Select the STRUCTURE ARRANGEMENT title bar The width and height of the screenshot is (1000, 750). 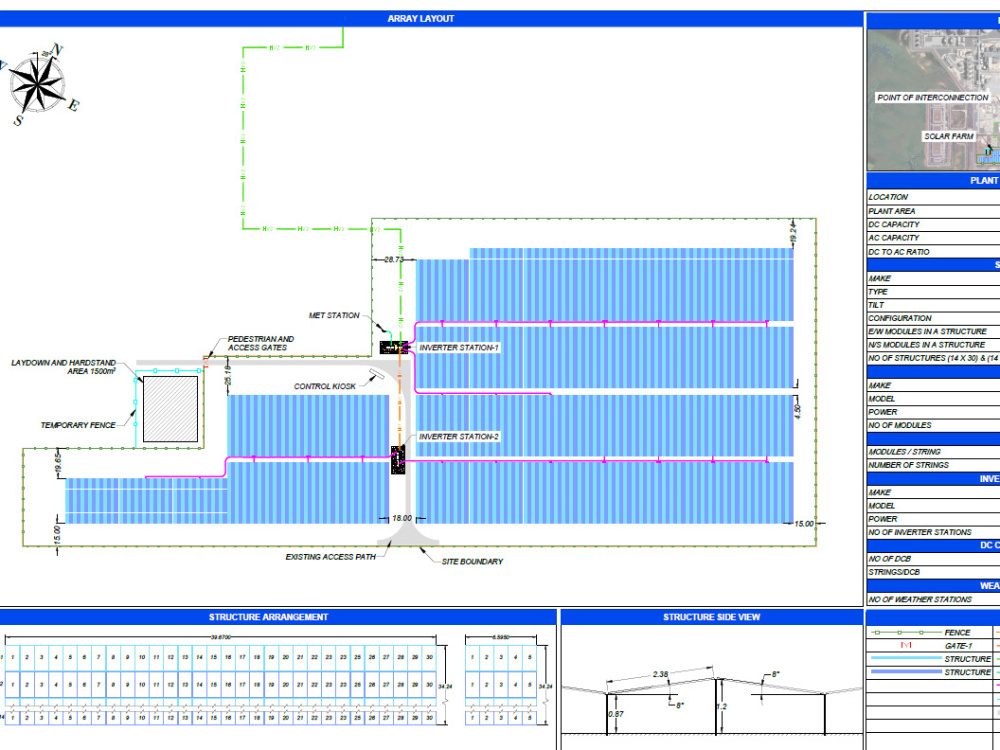coord(268,617)
